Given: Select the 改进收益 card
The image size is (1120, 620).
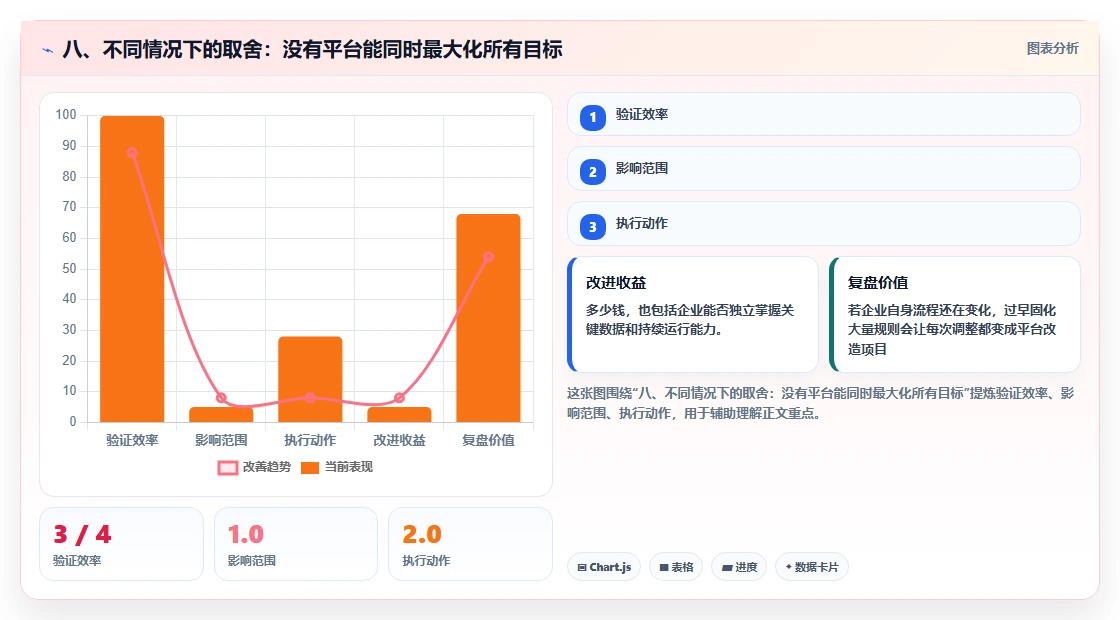Looking at the screenshot, I should click(692, 314).
